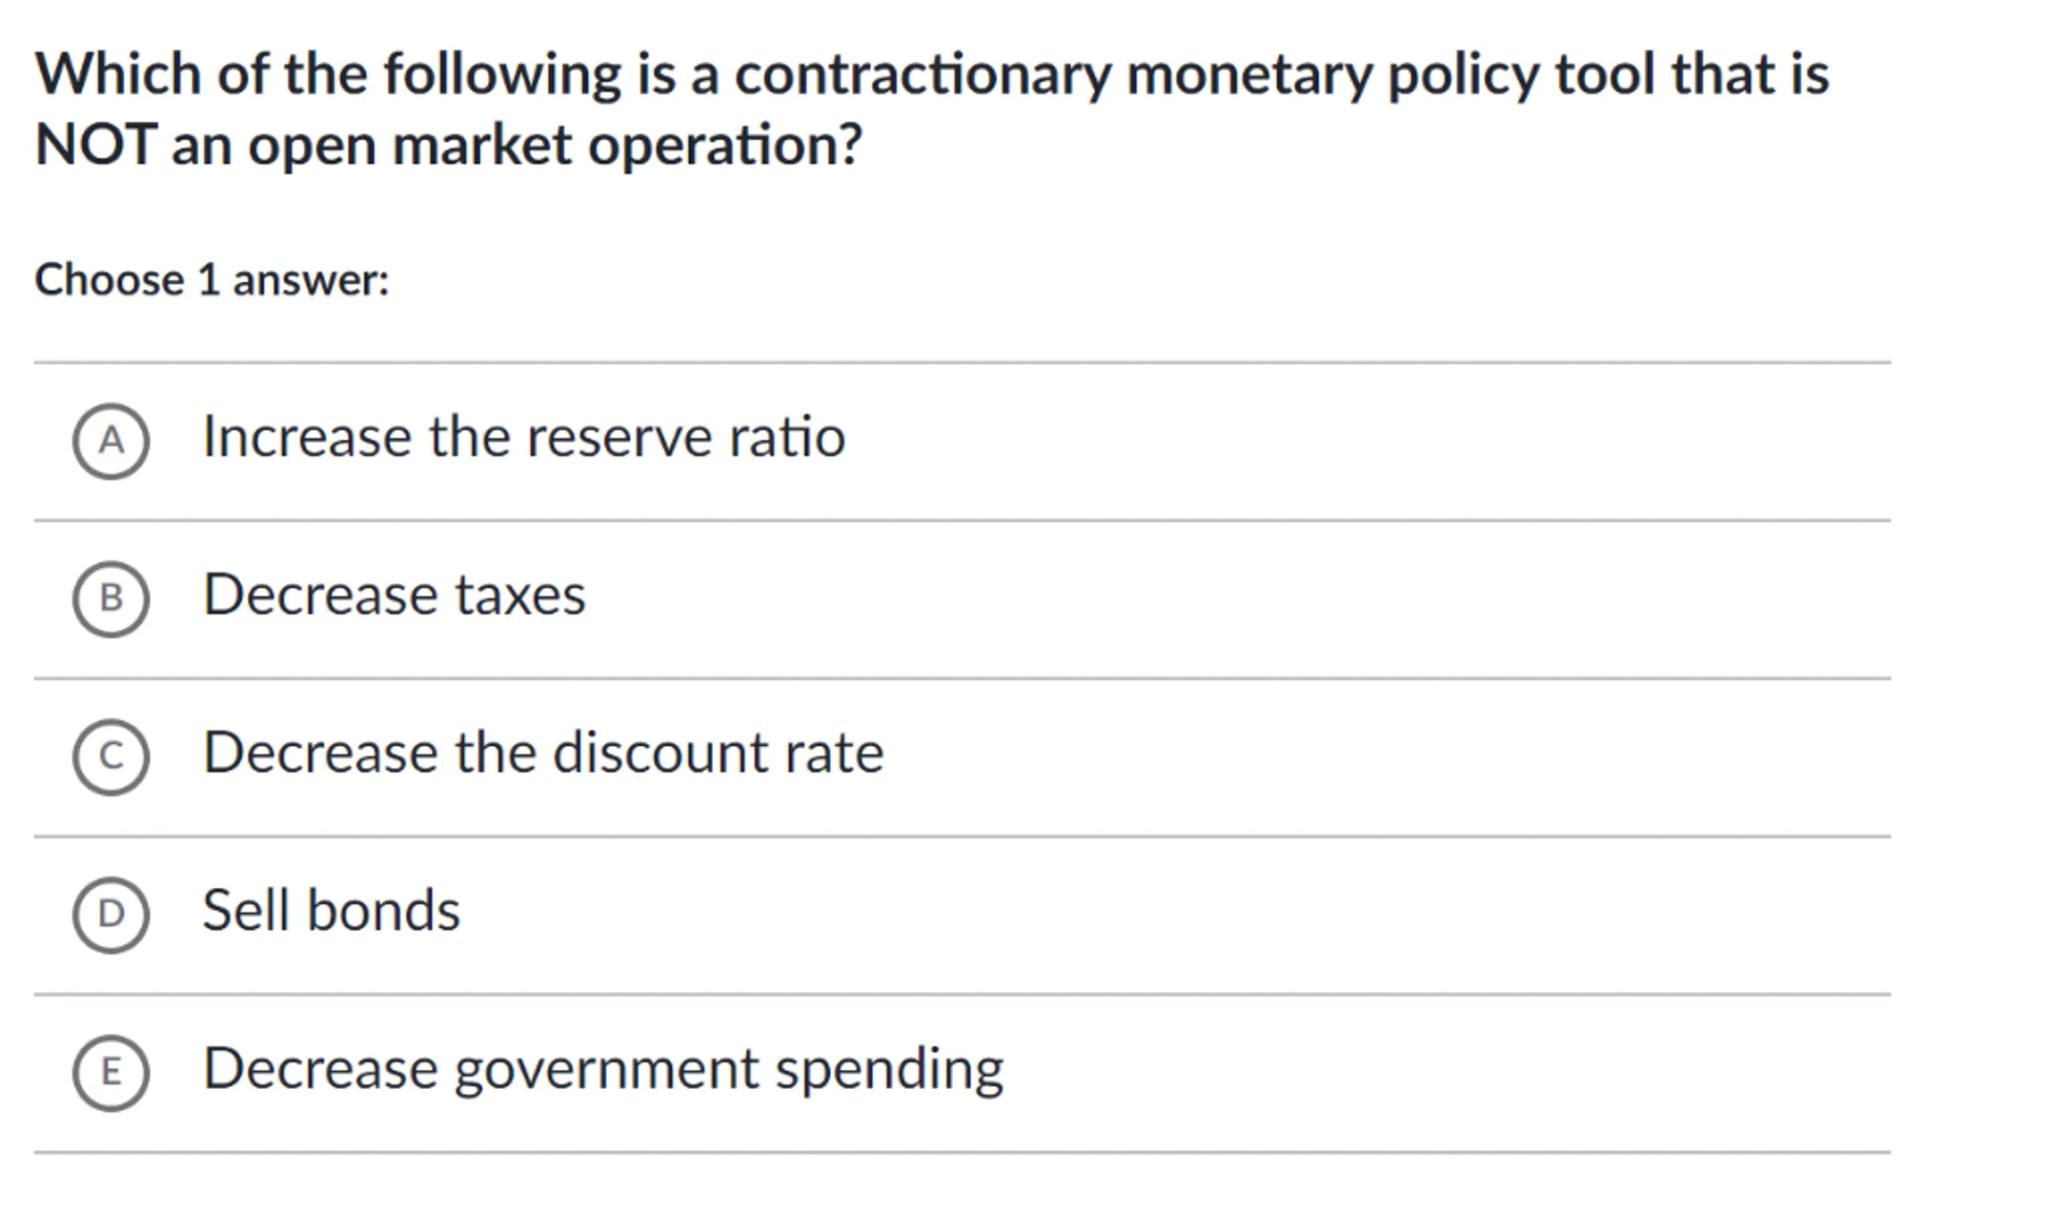Click 'NOT an open market operation?' line
This screenshot has width=2048, height=1210.
point(448,146)
